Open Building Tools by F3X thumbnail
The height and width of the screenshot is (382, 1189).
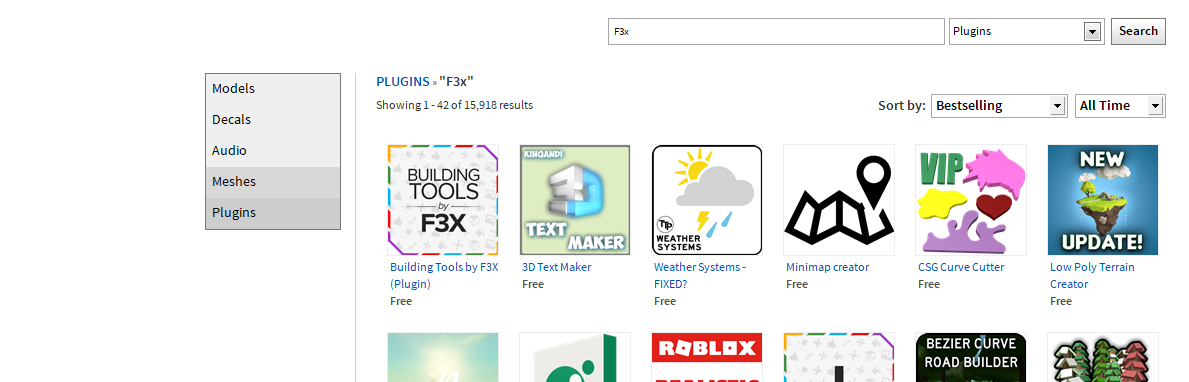coord(443,200)
